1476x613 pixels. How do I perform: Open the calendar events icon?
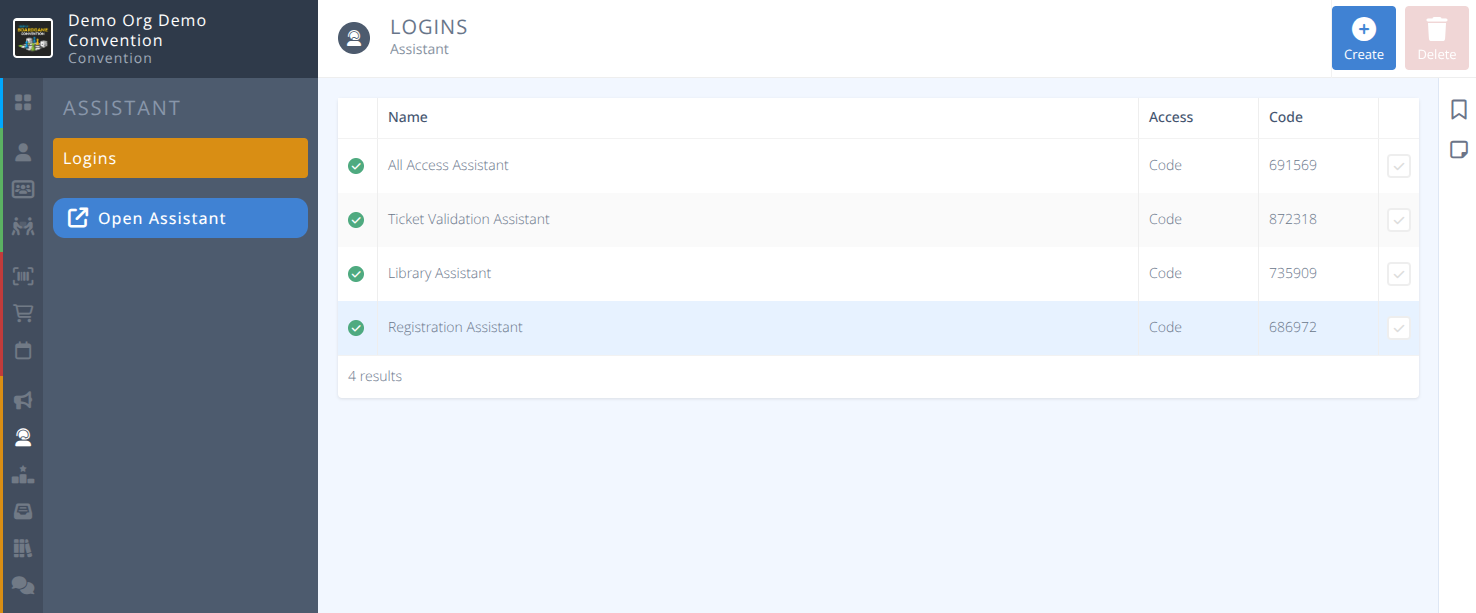22,350
